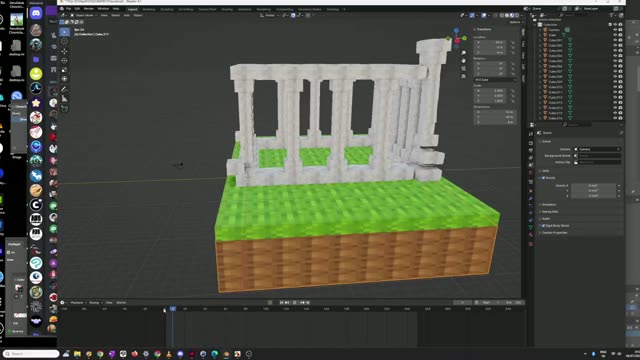Open the timeline Marker menu

click(121, 303)
